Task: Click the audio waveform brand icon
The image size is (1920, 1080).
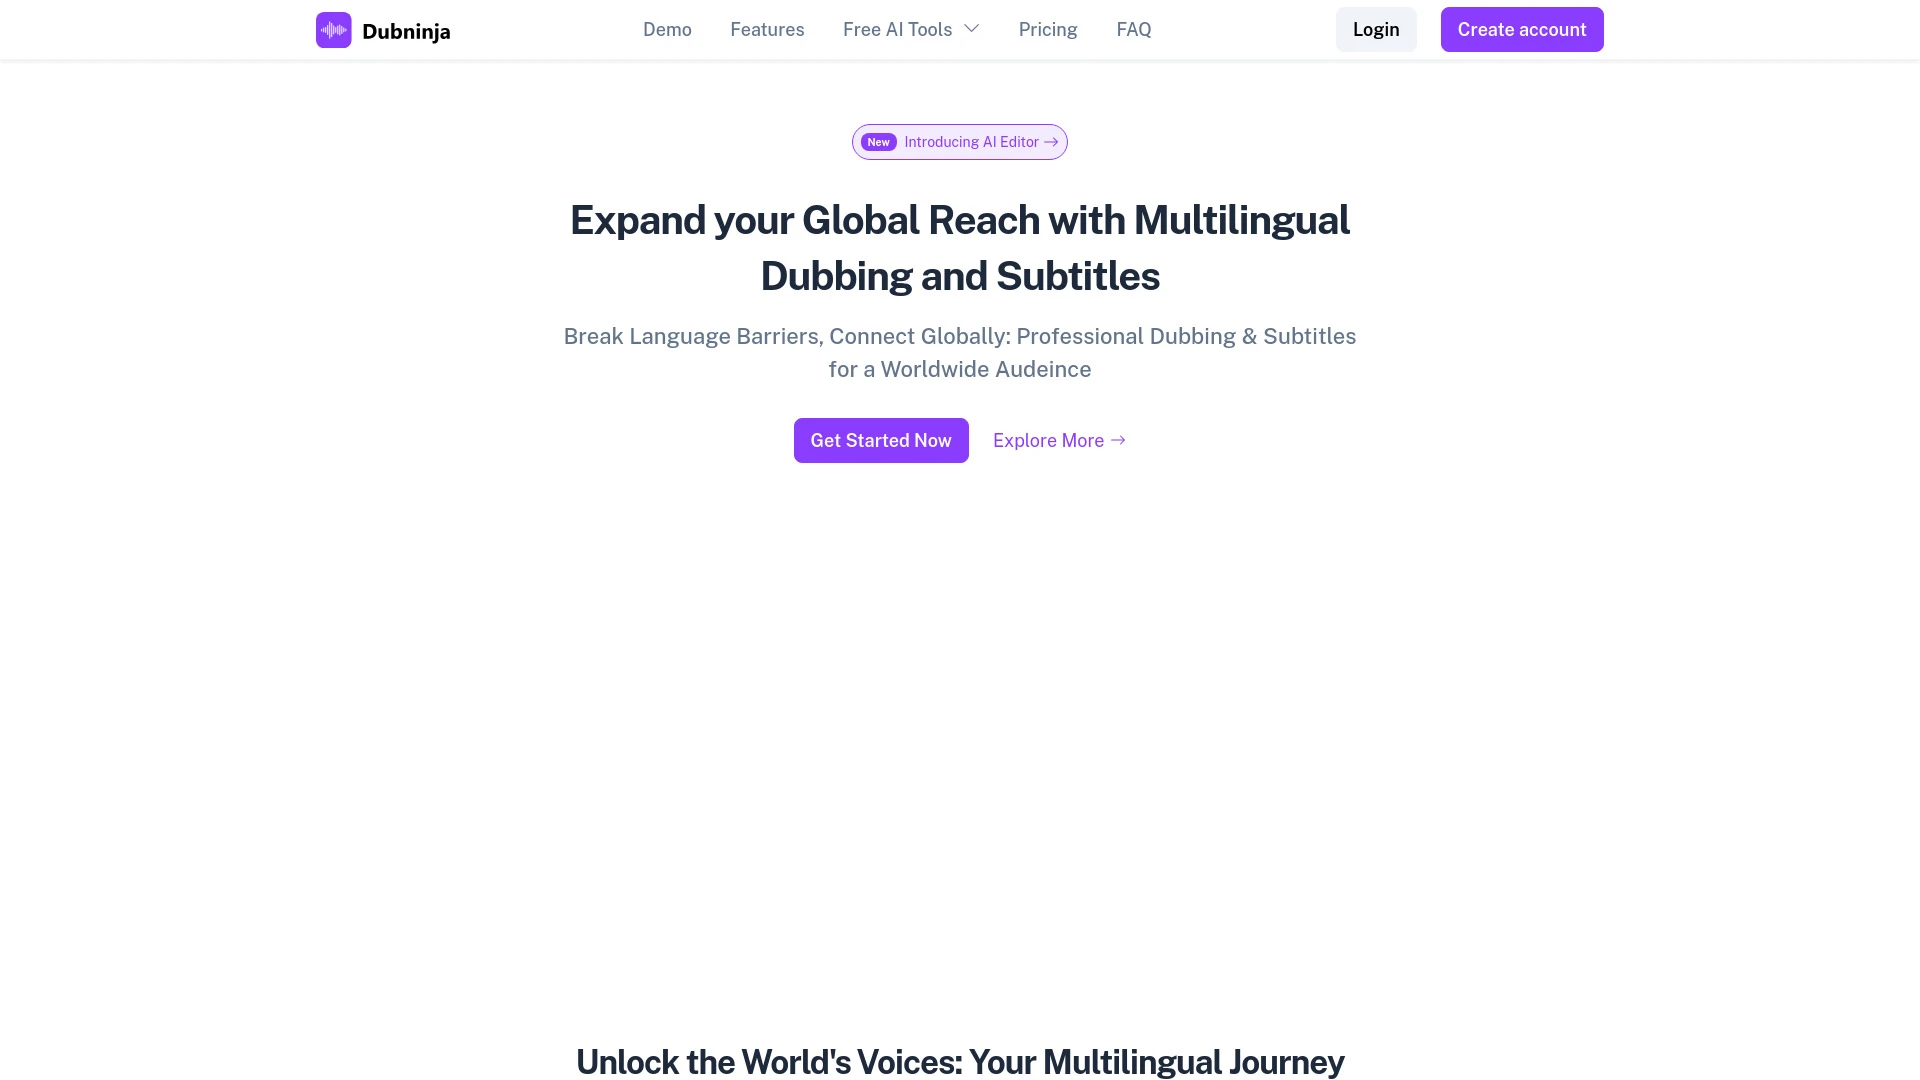Action: pos(334,29)
